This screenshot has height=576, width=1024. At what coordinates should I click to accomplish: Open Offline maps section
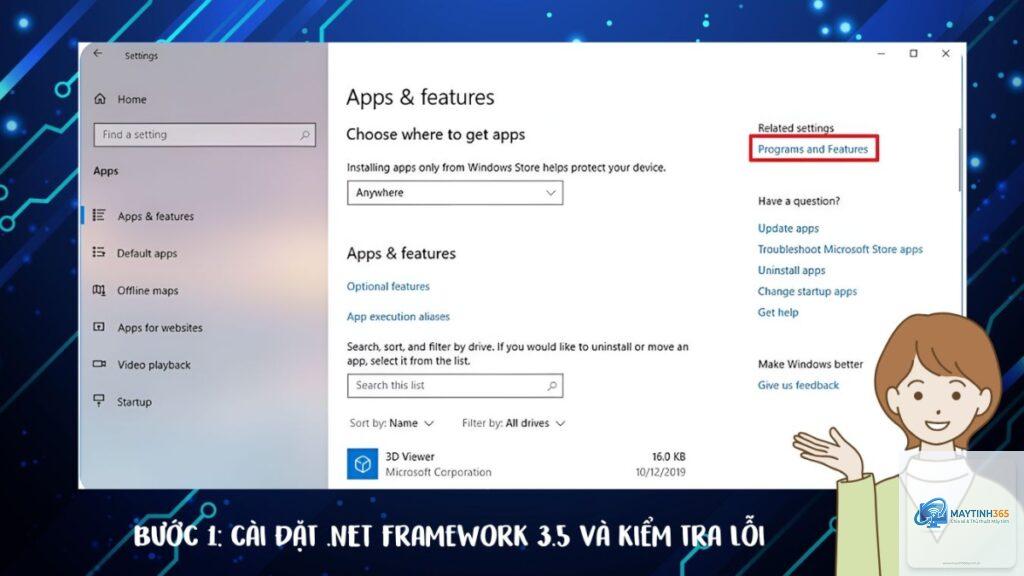(x=148, y=291)
